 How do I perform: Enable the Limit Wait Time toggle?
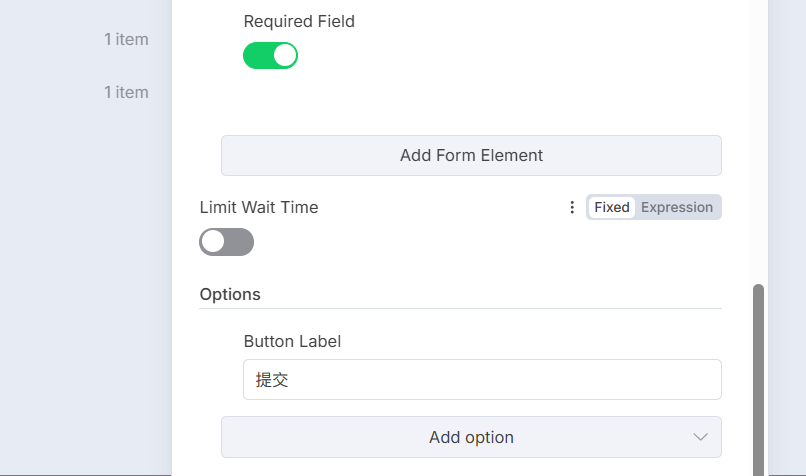point(226,241)
